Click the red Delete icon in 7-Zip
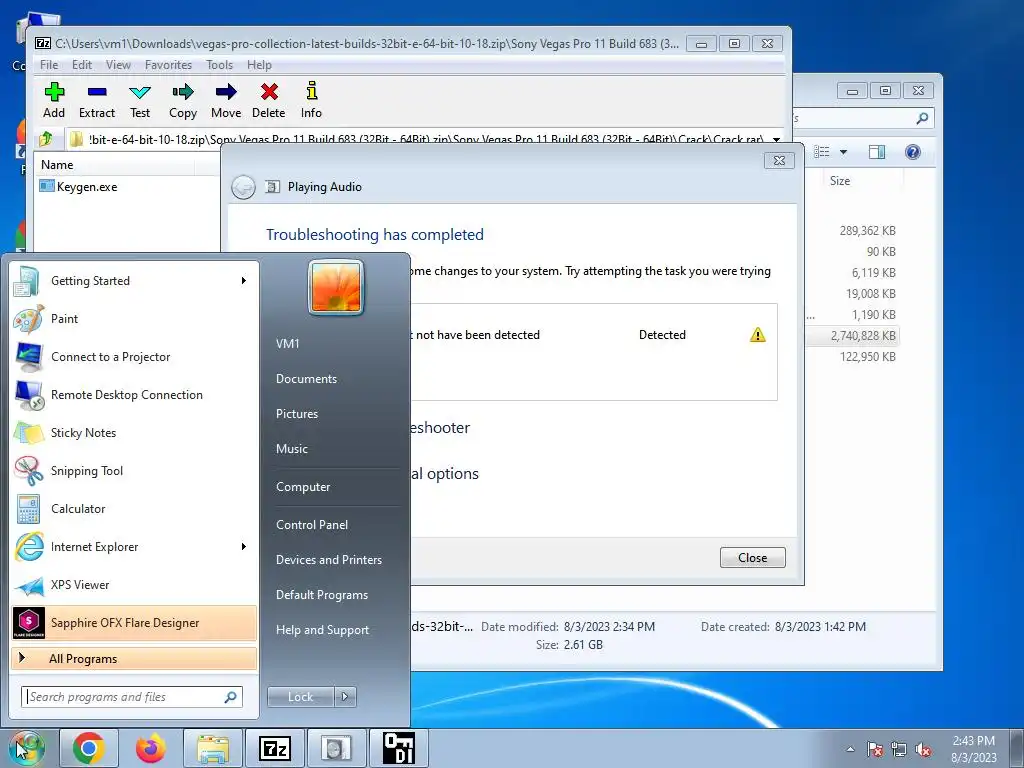The width and height of the screenshot is (1024, 768). click(268, 101)
